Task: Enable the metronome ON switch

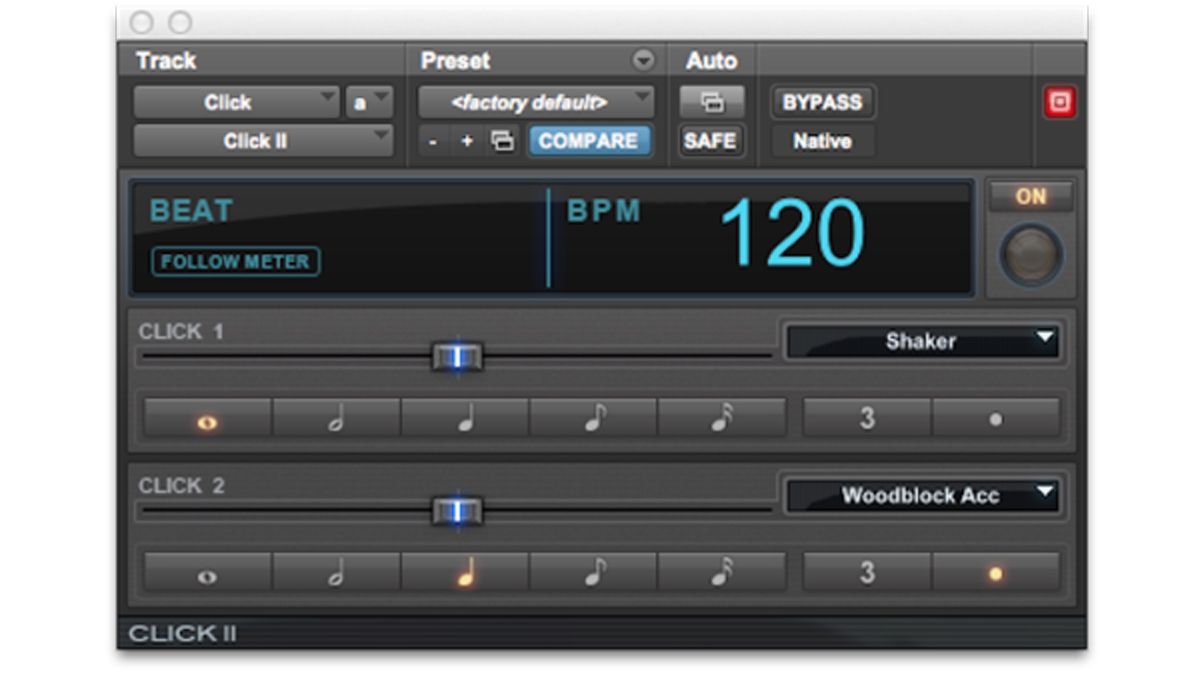Action: (1031, 198)
